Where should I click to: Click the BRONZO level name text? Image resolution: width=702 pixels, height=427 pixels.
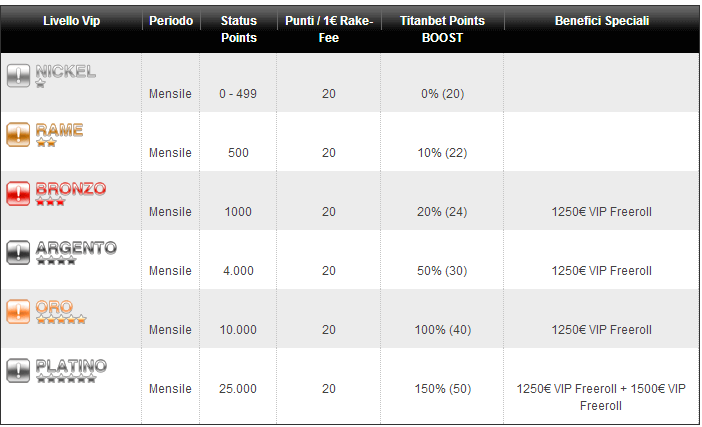click(71, 188)
